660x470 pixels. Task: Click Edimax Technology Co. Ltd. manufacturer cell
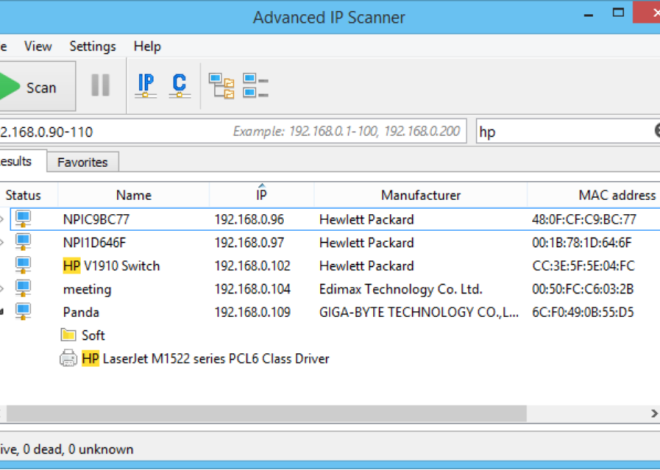click(x=401, y=289)
